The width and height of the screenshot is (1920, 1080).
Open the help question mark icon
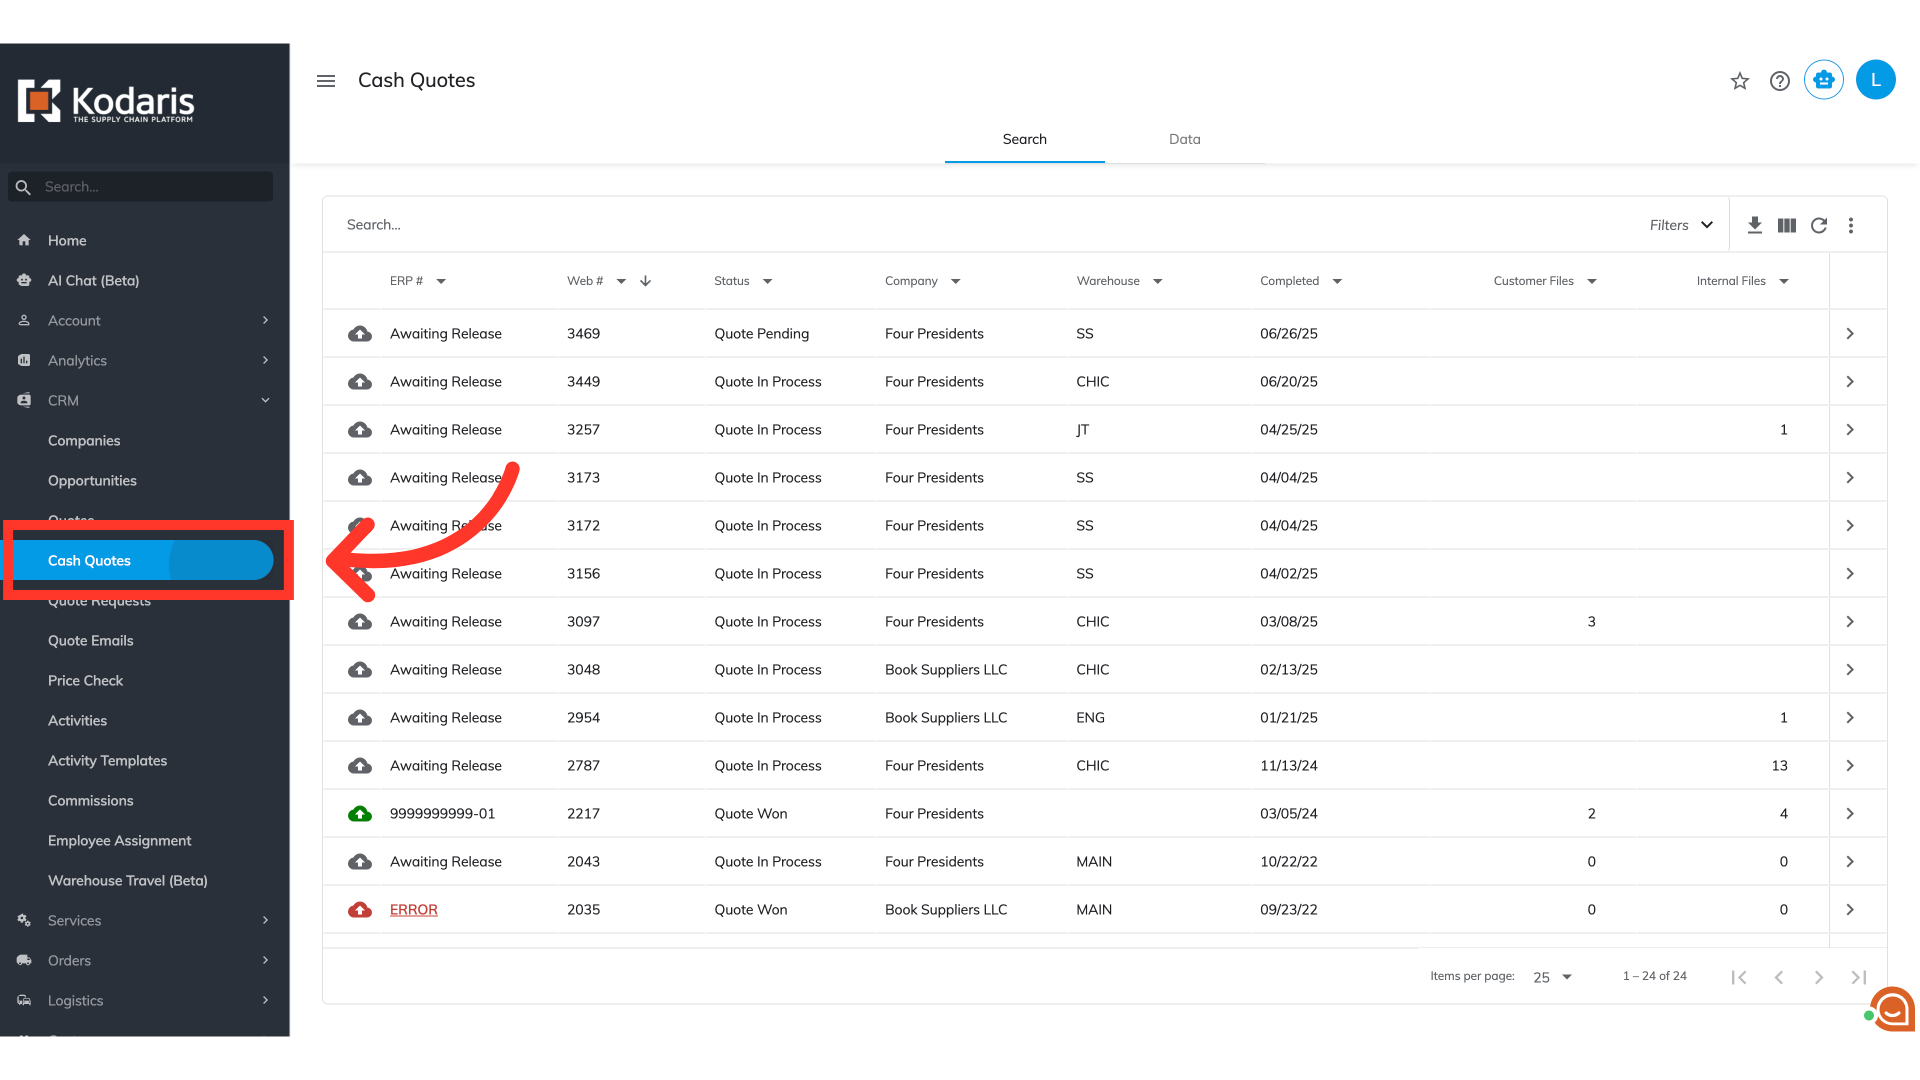click(1780, 81)
